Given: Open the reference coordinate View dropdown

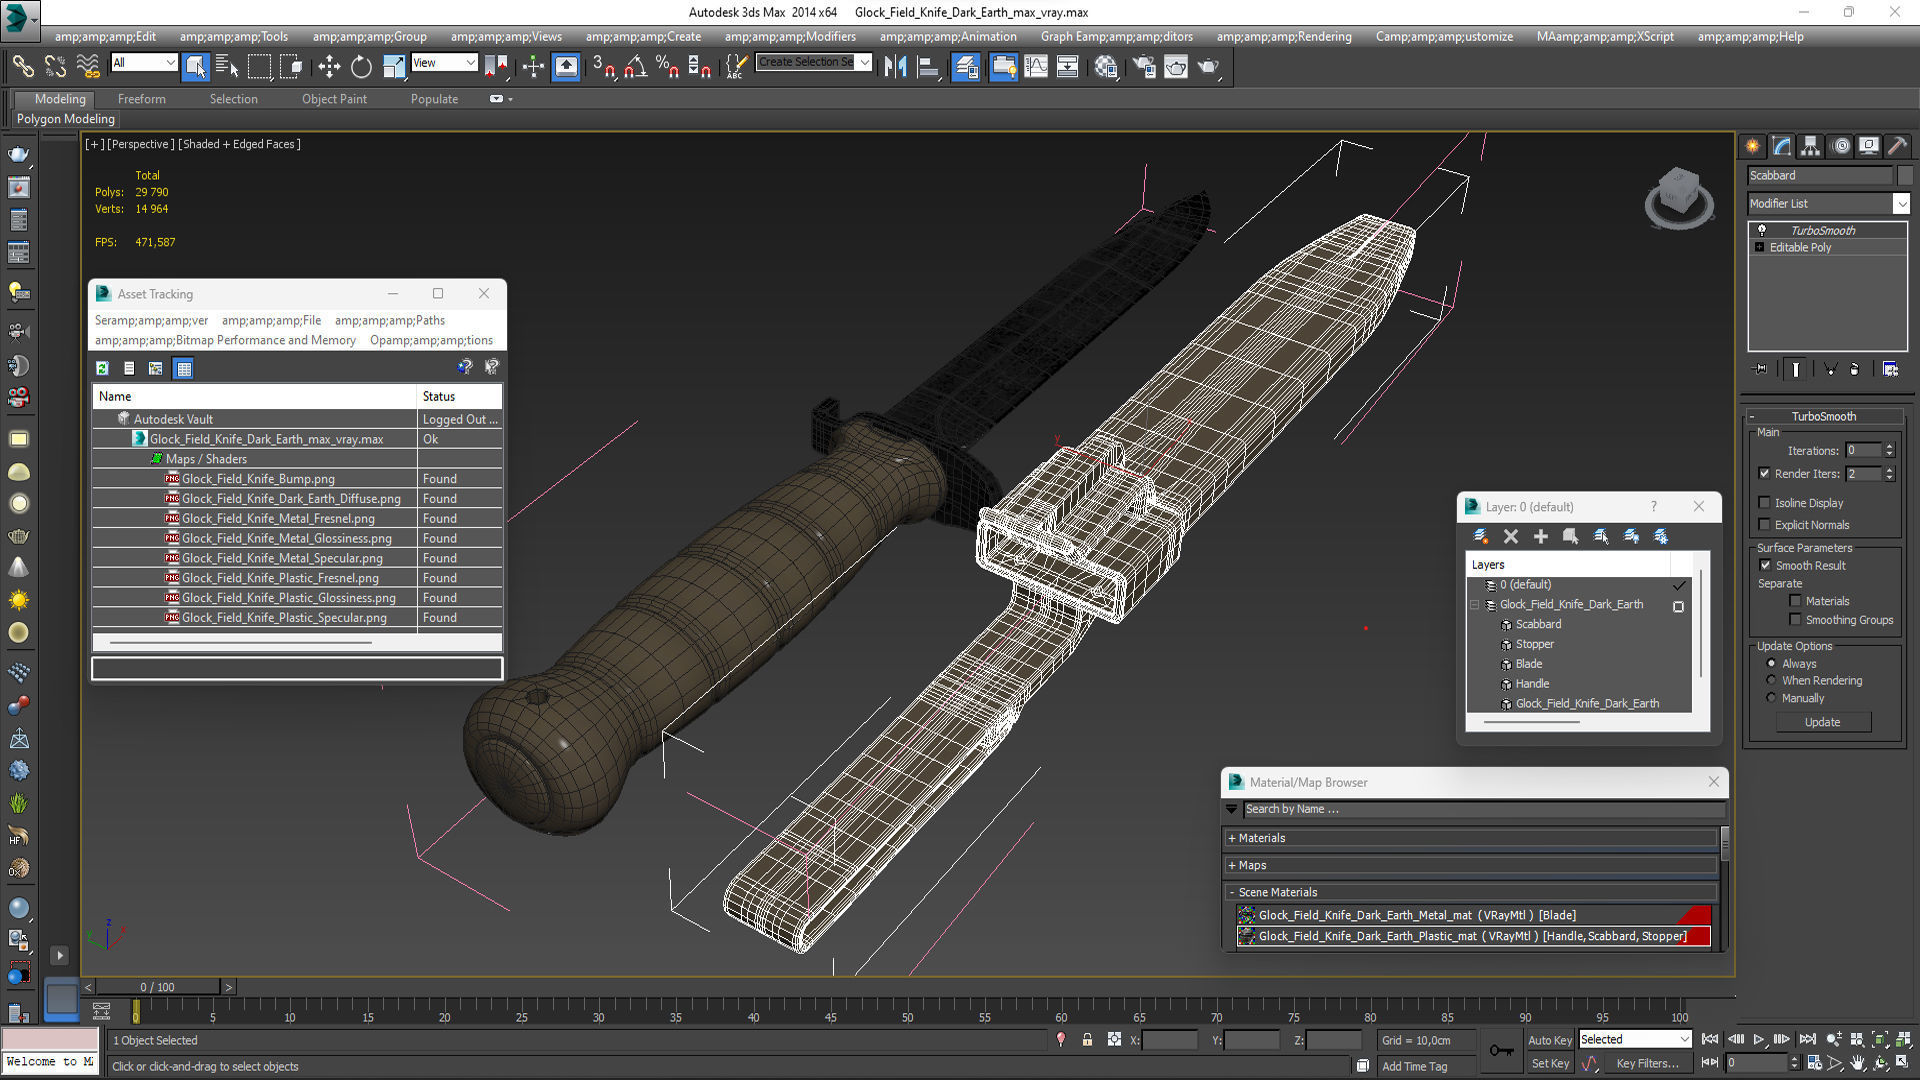Looking at the screenshot, I should 444,63.
